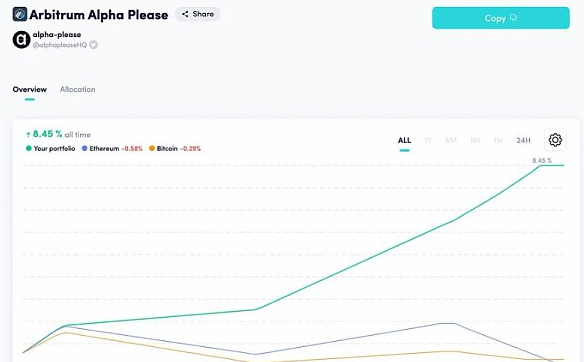
Task: Click the Copy portfolio button
Action: tap(501, 18)
